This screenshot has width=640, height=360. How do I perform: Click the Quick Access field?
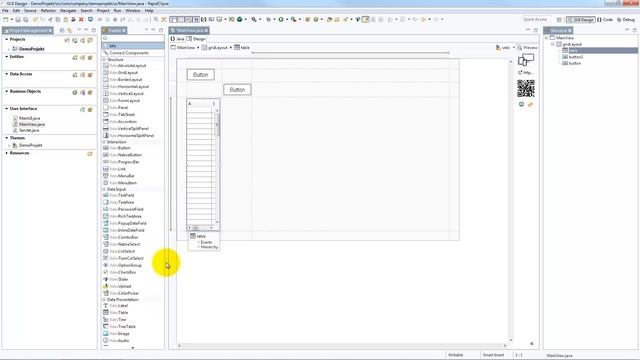click(x=535, y=20)
